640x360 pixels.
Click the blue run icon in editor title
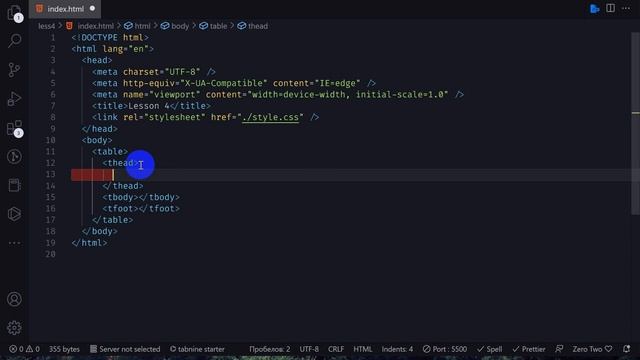(595, 9)
